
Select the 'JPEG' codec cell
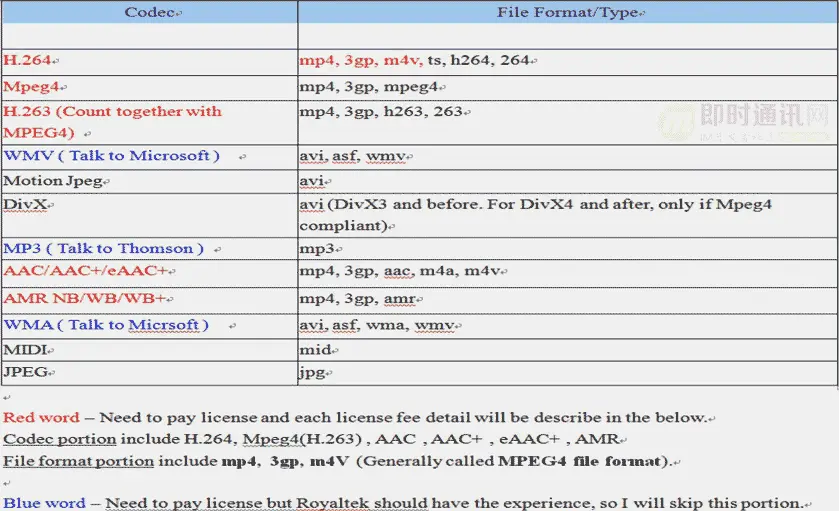(150, 373)
